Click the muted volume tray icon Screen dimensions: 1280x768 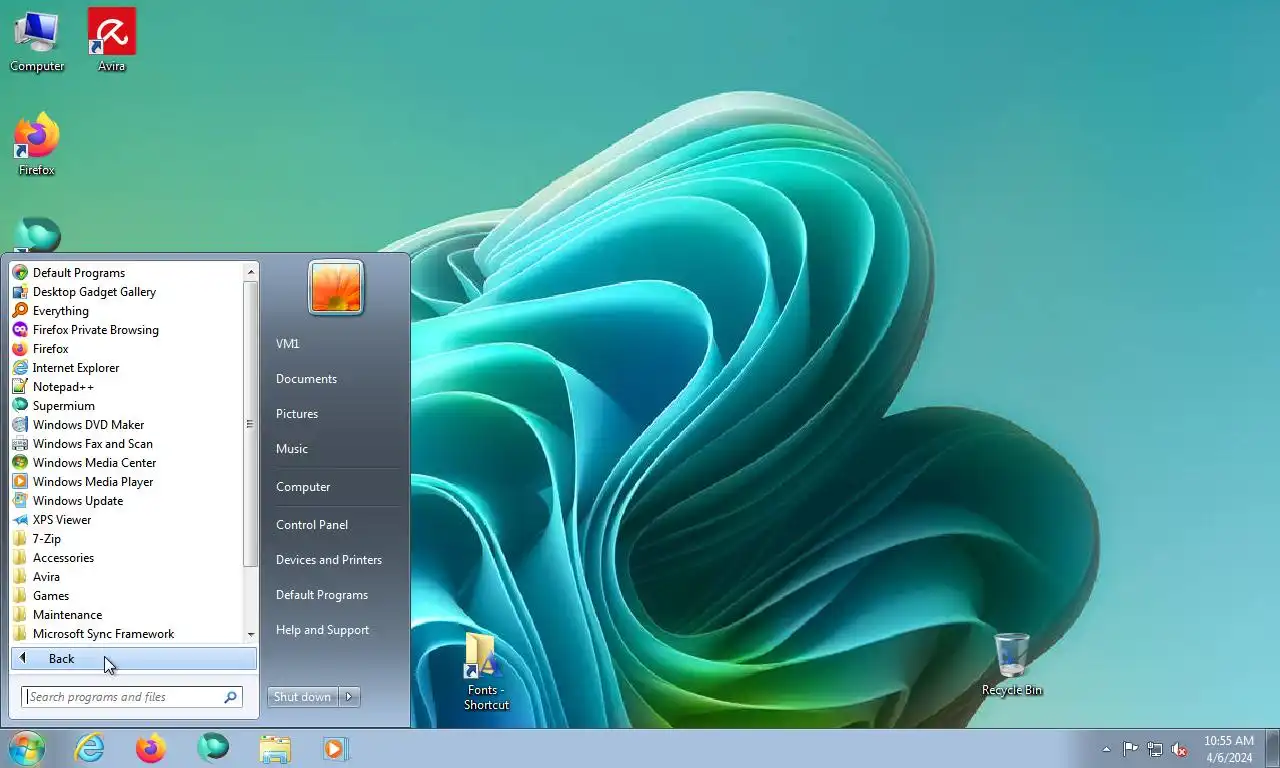tap(1179, 749)
